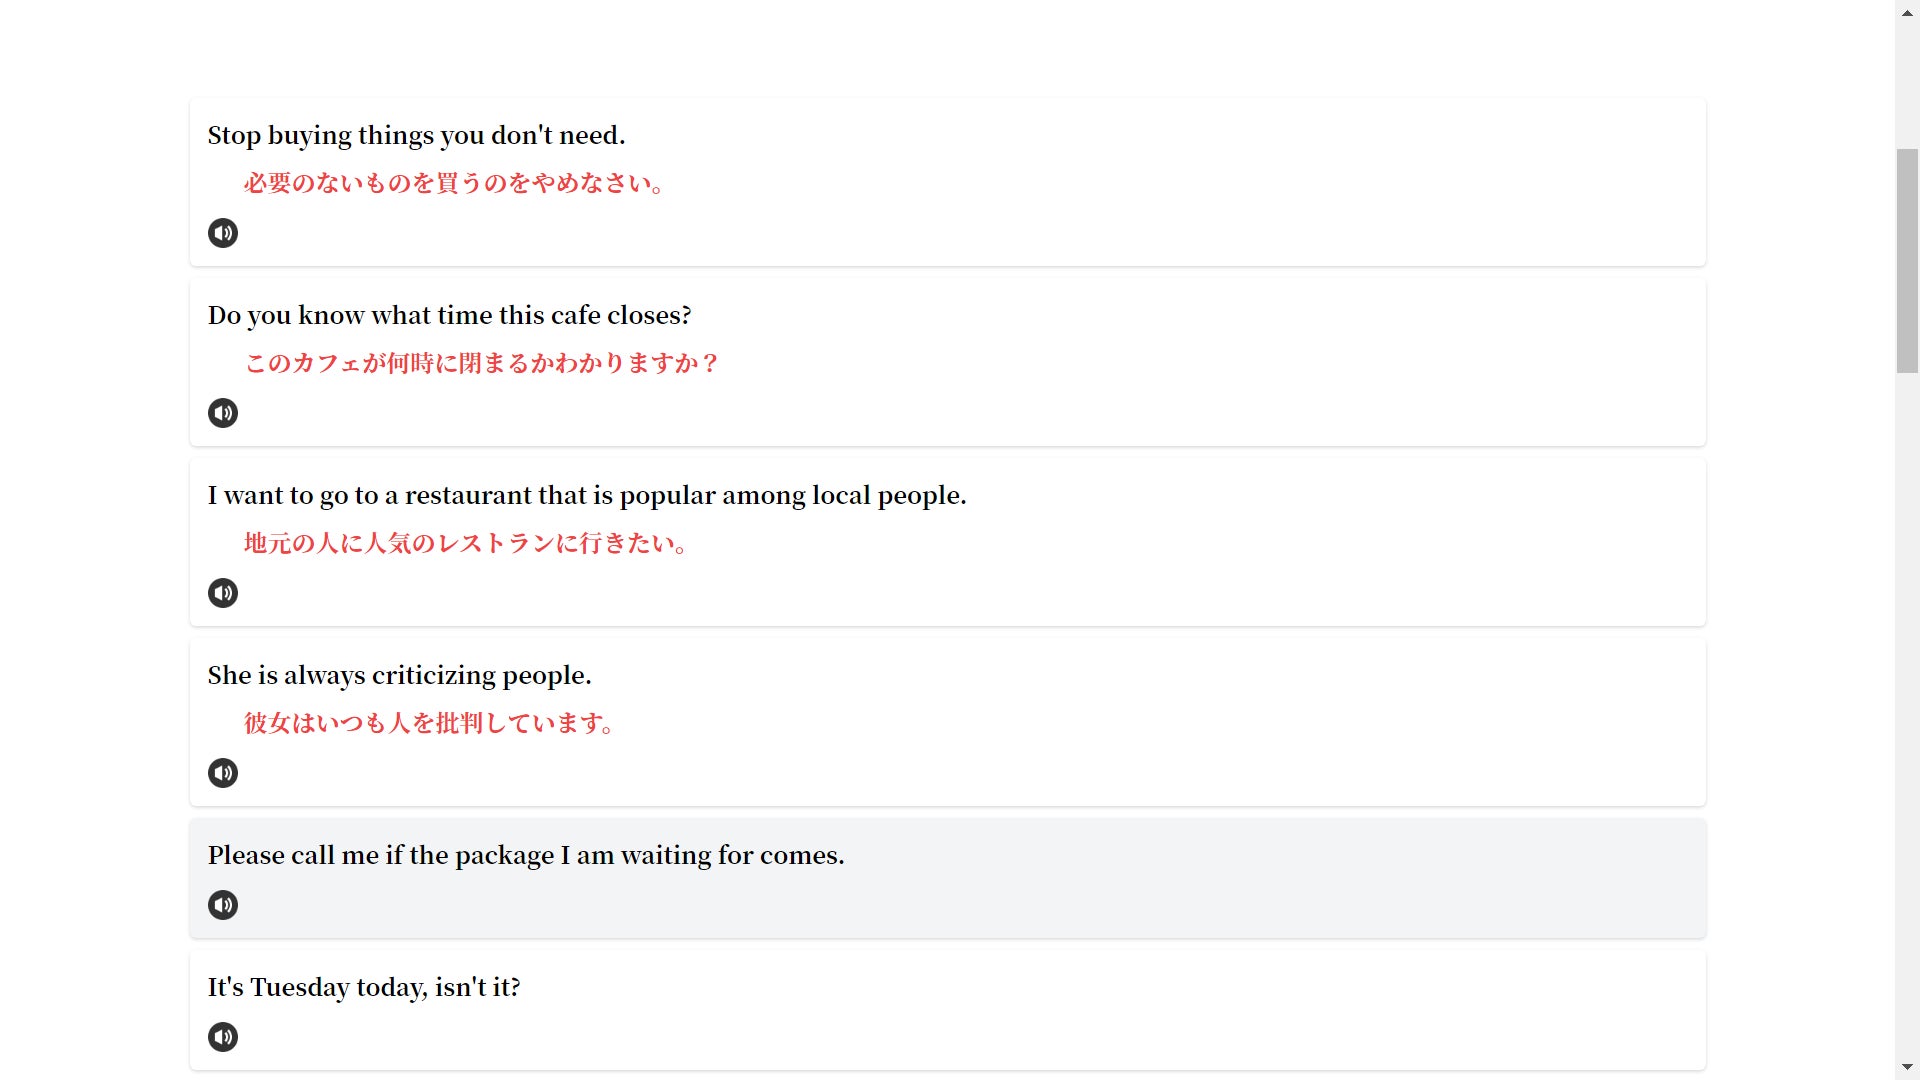Play audio for "It's Tuesday today" sentence

pyautogui.click(x=222, y=1037)
